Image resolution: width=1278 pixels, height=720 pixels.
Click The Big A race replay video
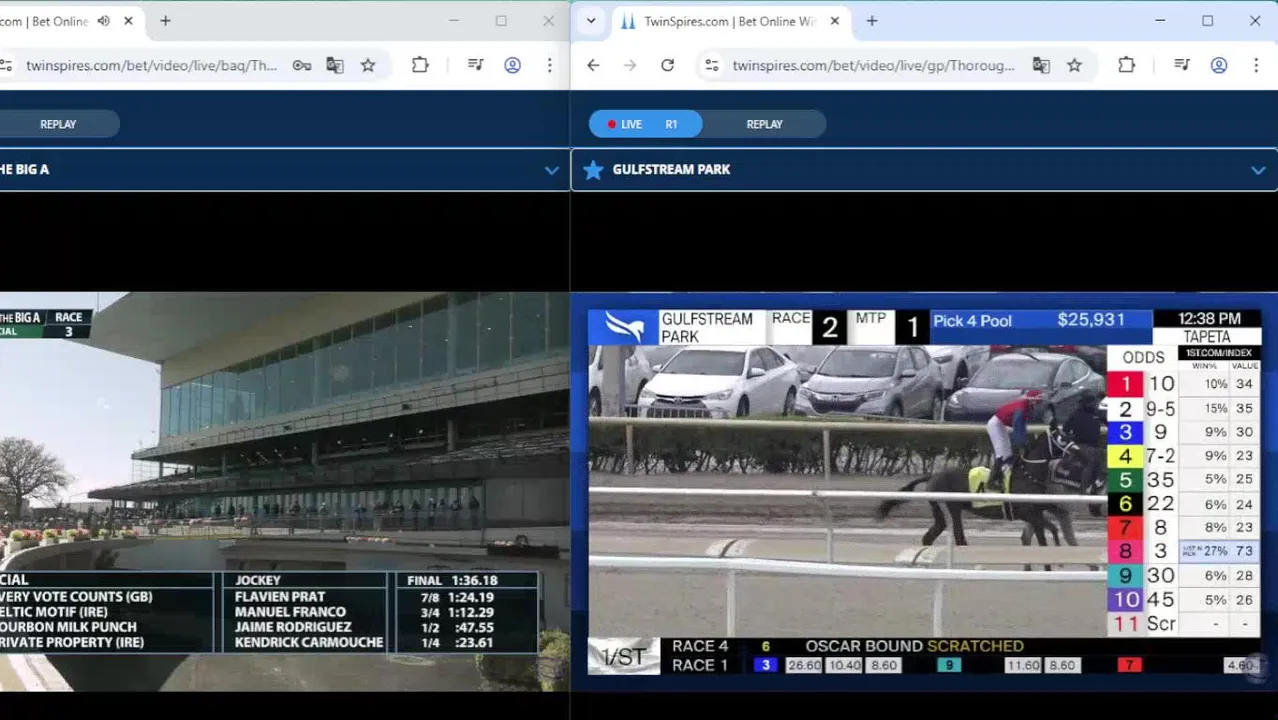[x=285, y=491]
